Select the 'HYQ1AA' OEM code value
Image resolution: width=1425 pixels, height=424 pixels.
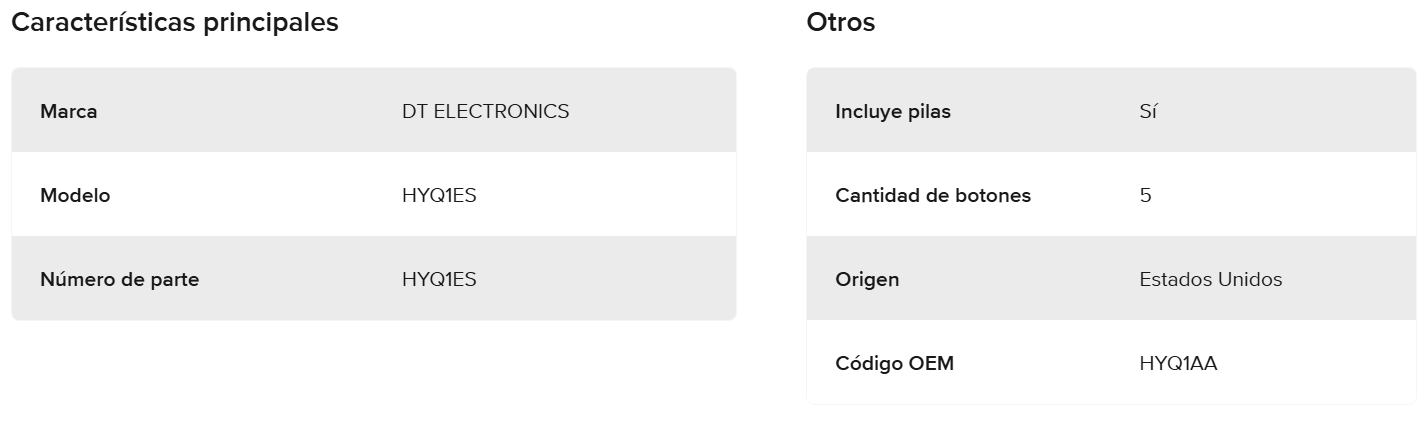(1178, 363)
